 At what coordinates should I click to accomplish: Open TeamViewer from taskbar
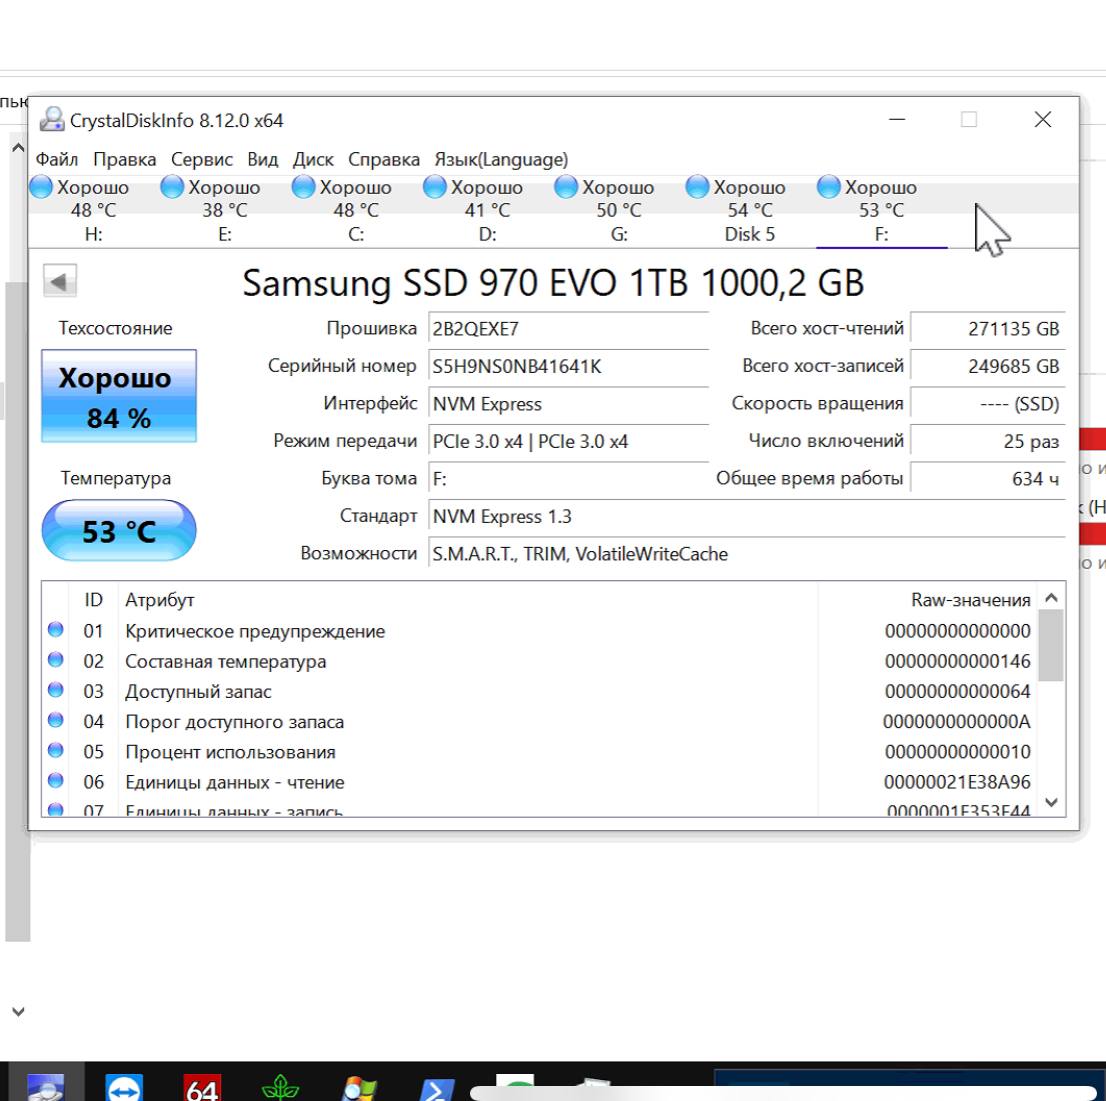(x=124, y=1087)
